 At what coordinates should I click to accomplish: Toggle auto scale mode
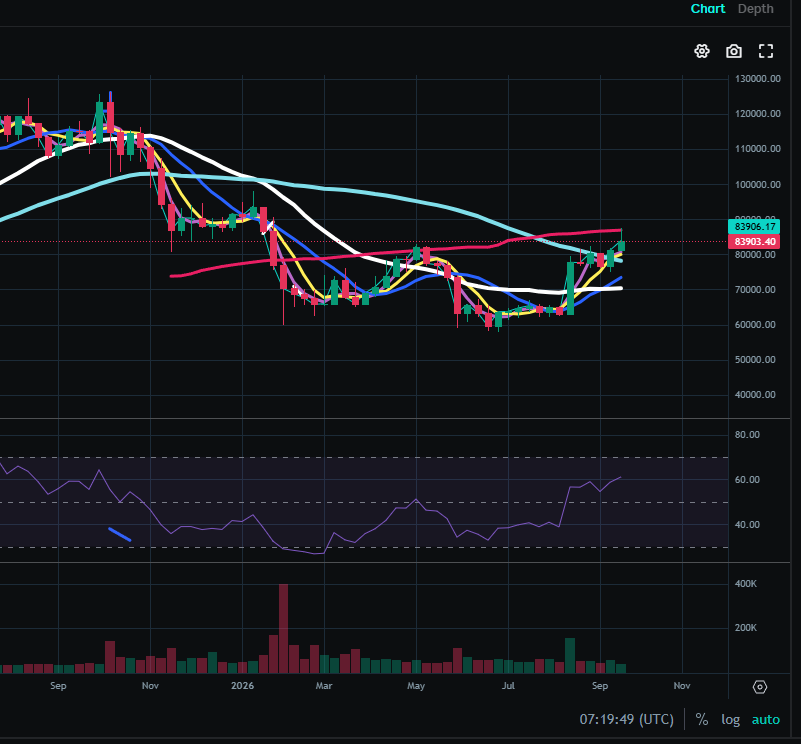pyautogui.click(x=766, y=719)
